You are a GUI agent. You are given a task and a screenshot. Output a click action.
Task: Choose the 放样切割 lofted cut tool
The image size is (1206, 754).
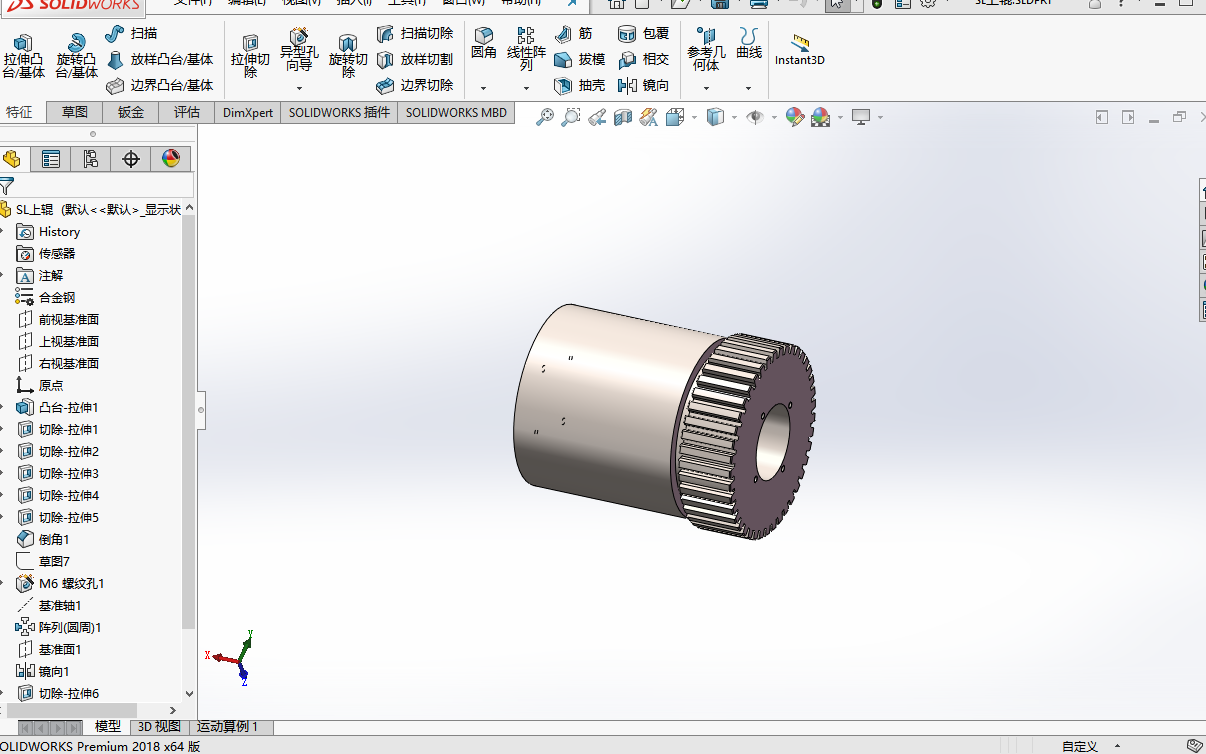(415, 59)
